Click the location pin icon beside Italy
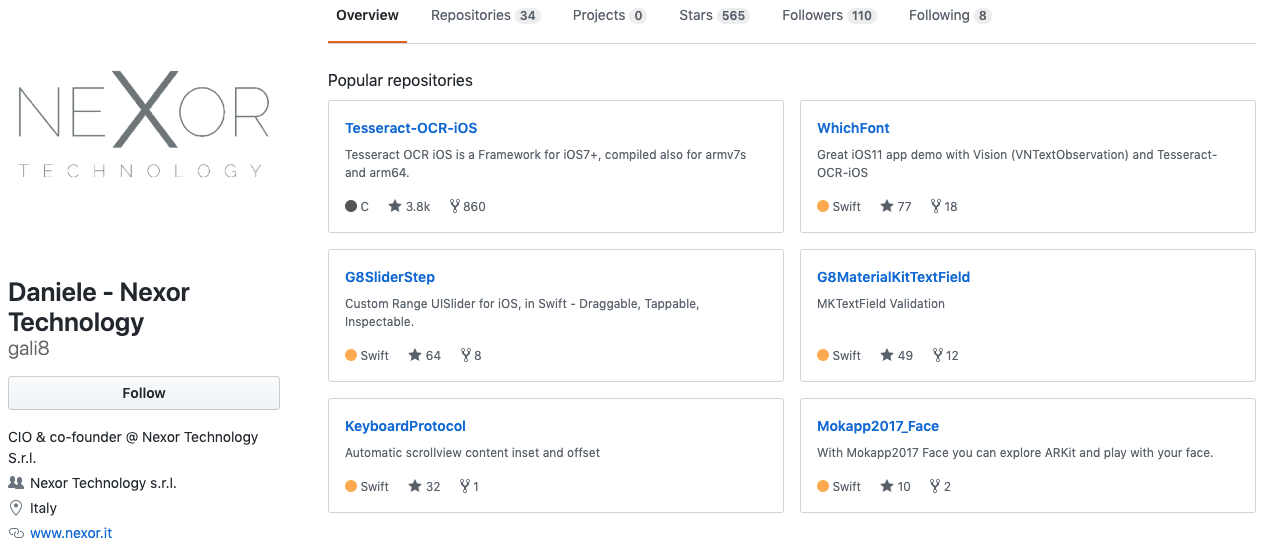This screenshot has height=546, width=1266. pyautogui.click(x=16, y=508)
